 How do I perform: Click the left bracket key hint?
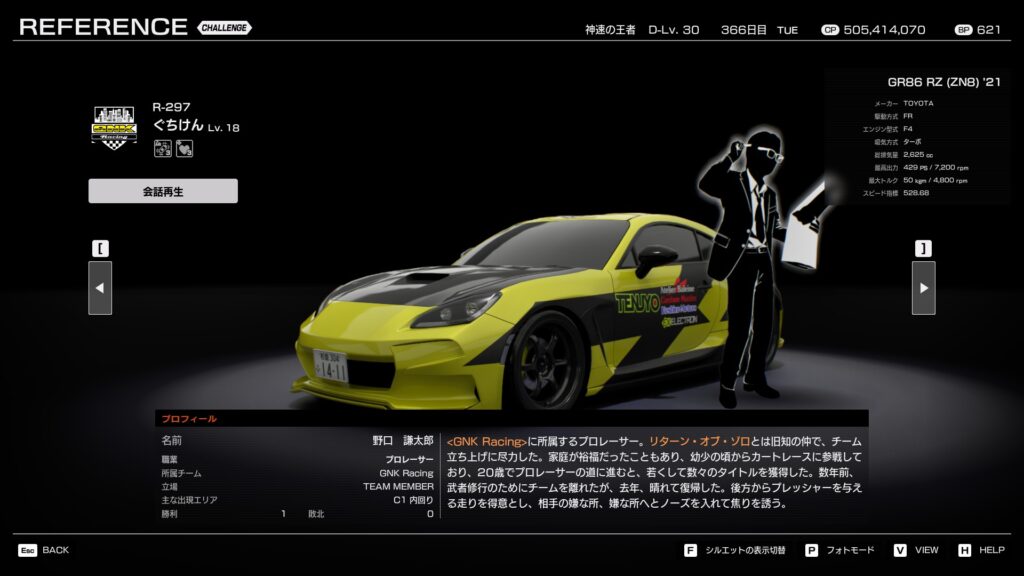point(100,248)
